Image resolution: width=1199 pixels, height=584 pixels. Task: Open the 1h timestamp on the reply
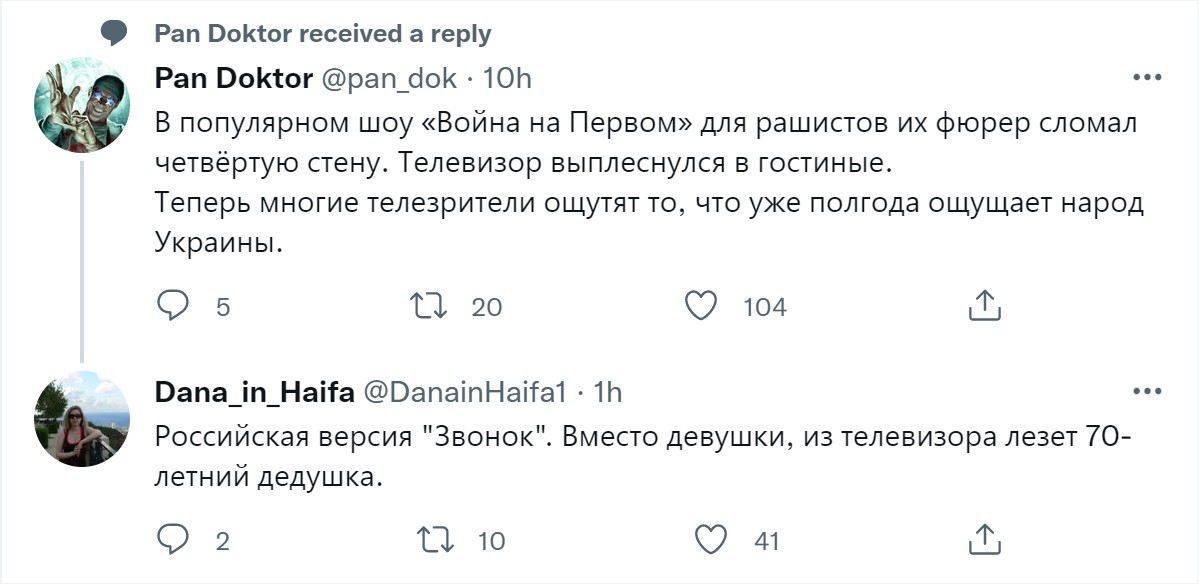pos(608,392)
